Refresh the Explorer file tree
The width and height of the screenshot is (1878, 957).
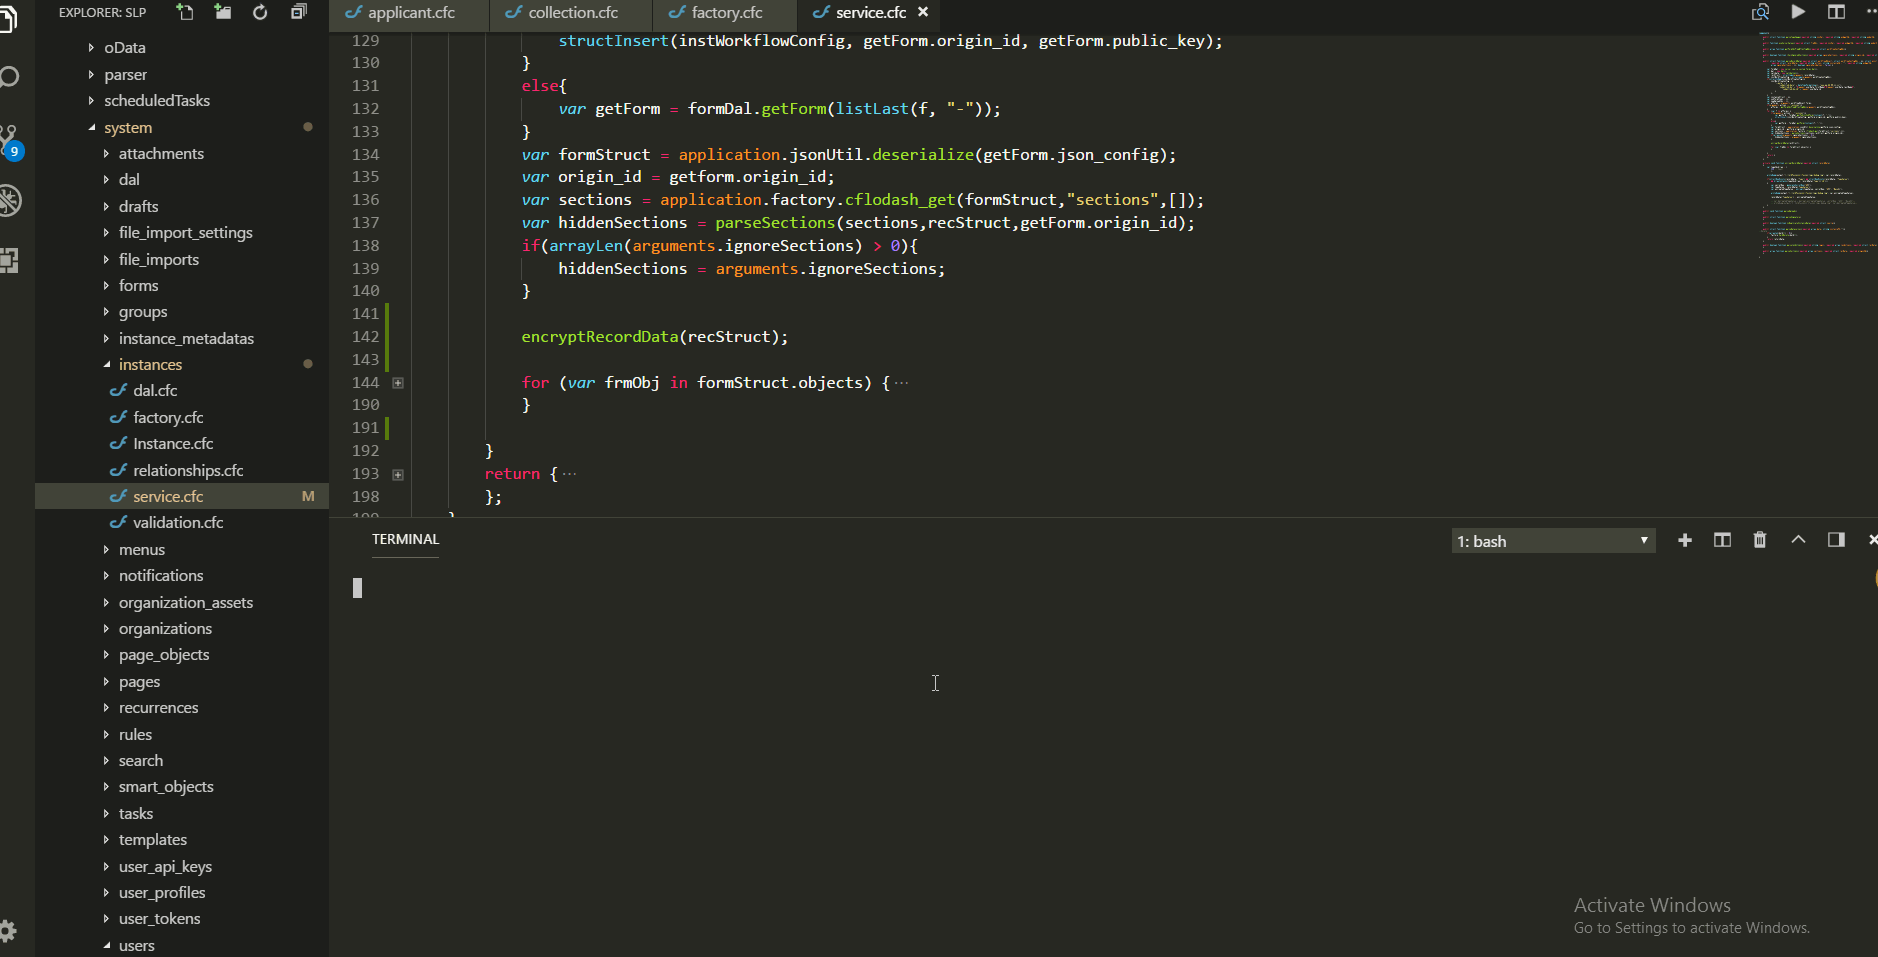(x=260, y=12)
